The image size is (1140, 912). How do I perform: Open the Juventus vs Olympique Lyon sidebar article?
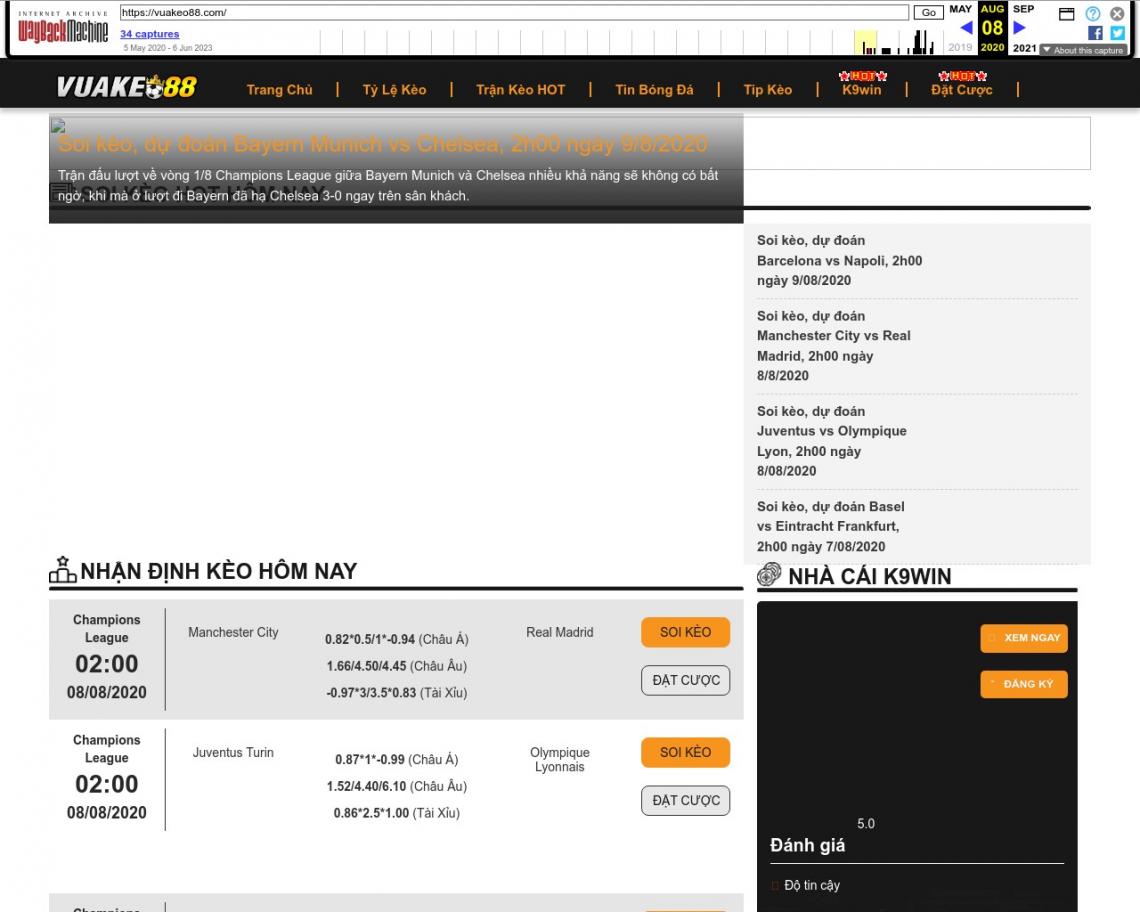[832, 441]
